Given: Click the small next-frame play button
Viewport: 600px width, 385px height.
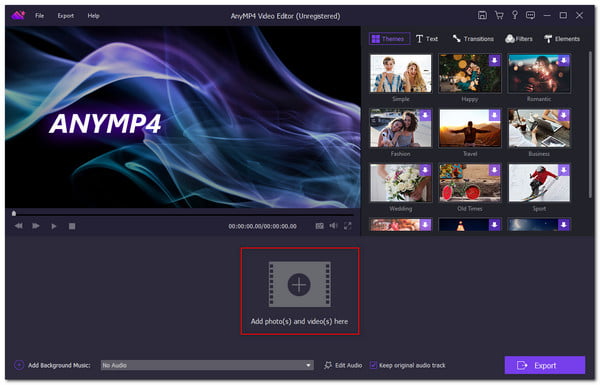Looking at the screenshot, I should 54,226.
